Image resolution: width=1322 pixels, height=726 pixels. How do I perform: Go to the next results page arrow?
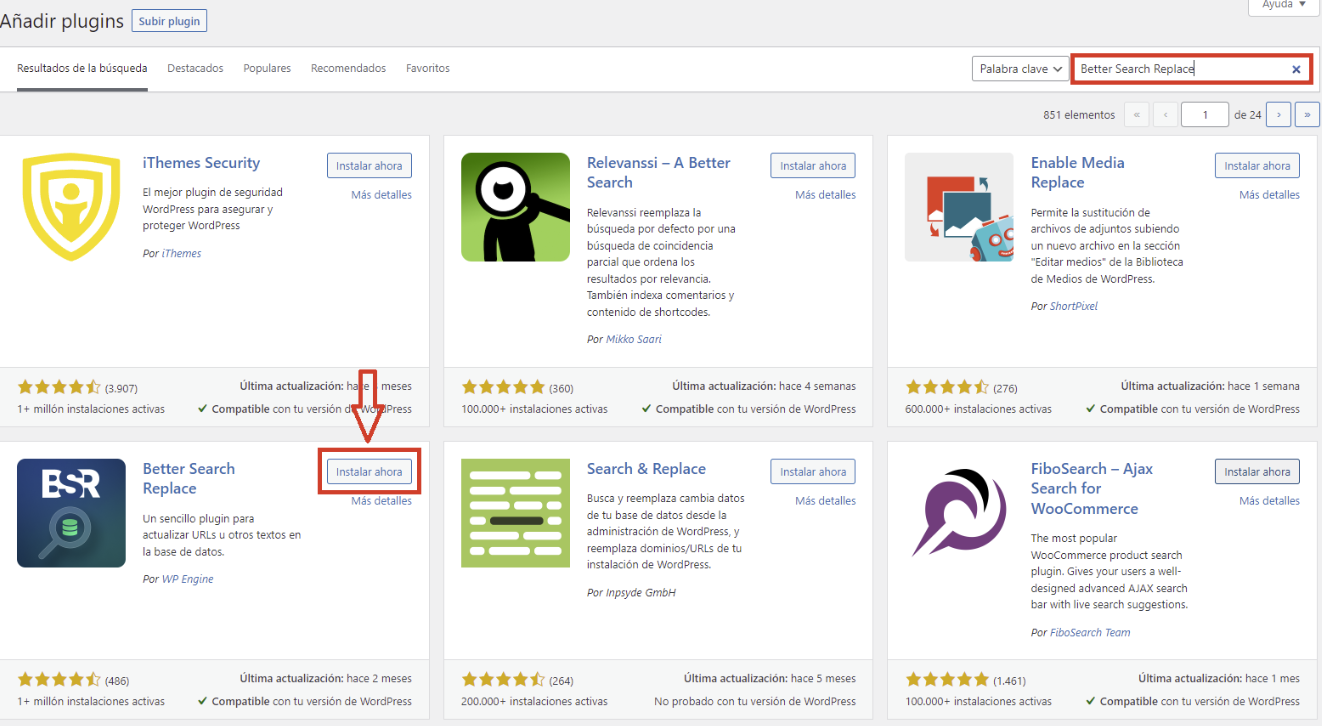click(1278, 115)
